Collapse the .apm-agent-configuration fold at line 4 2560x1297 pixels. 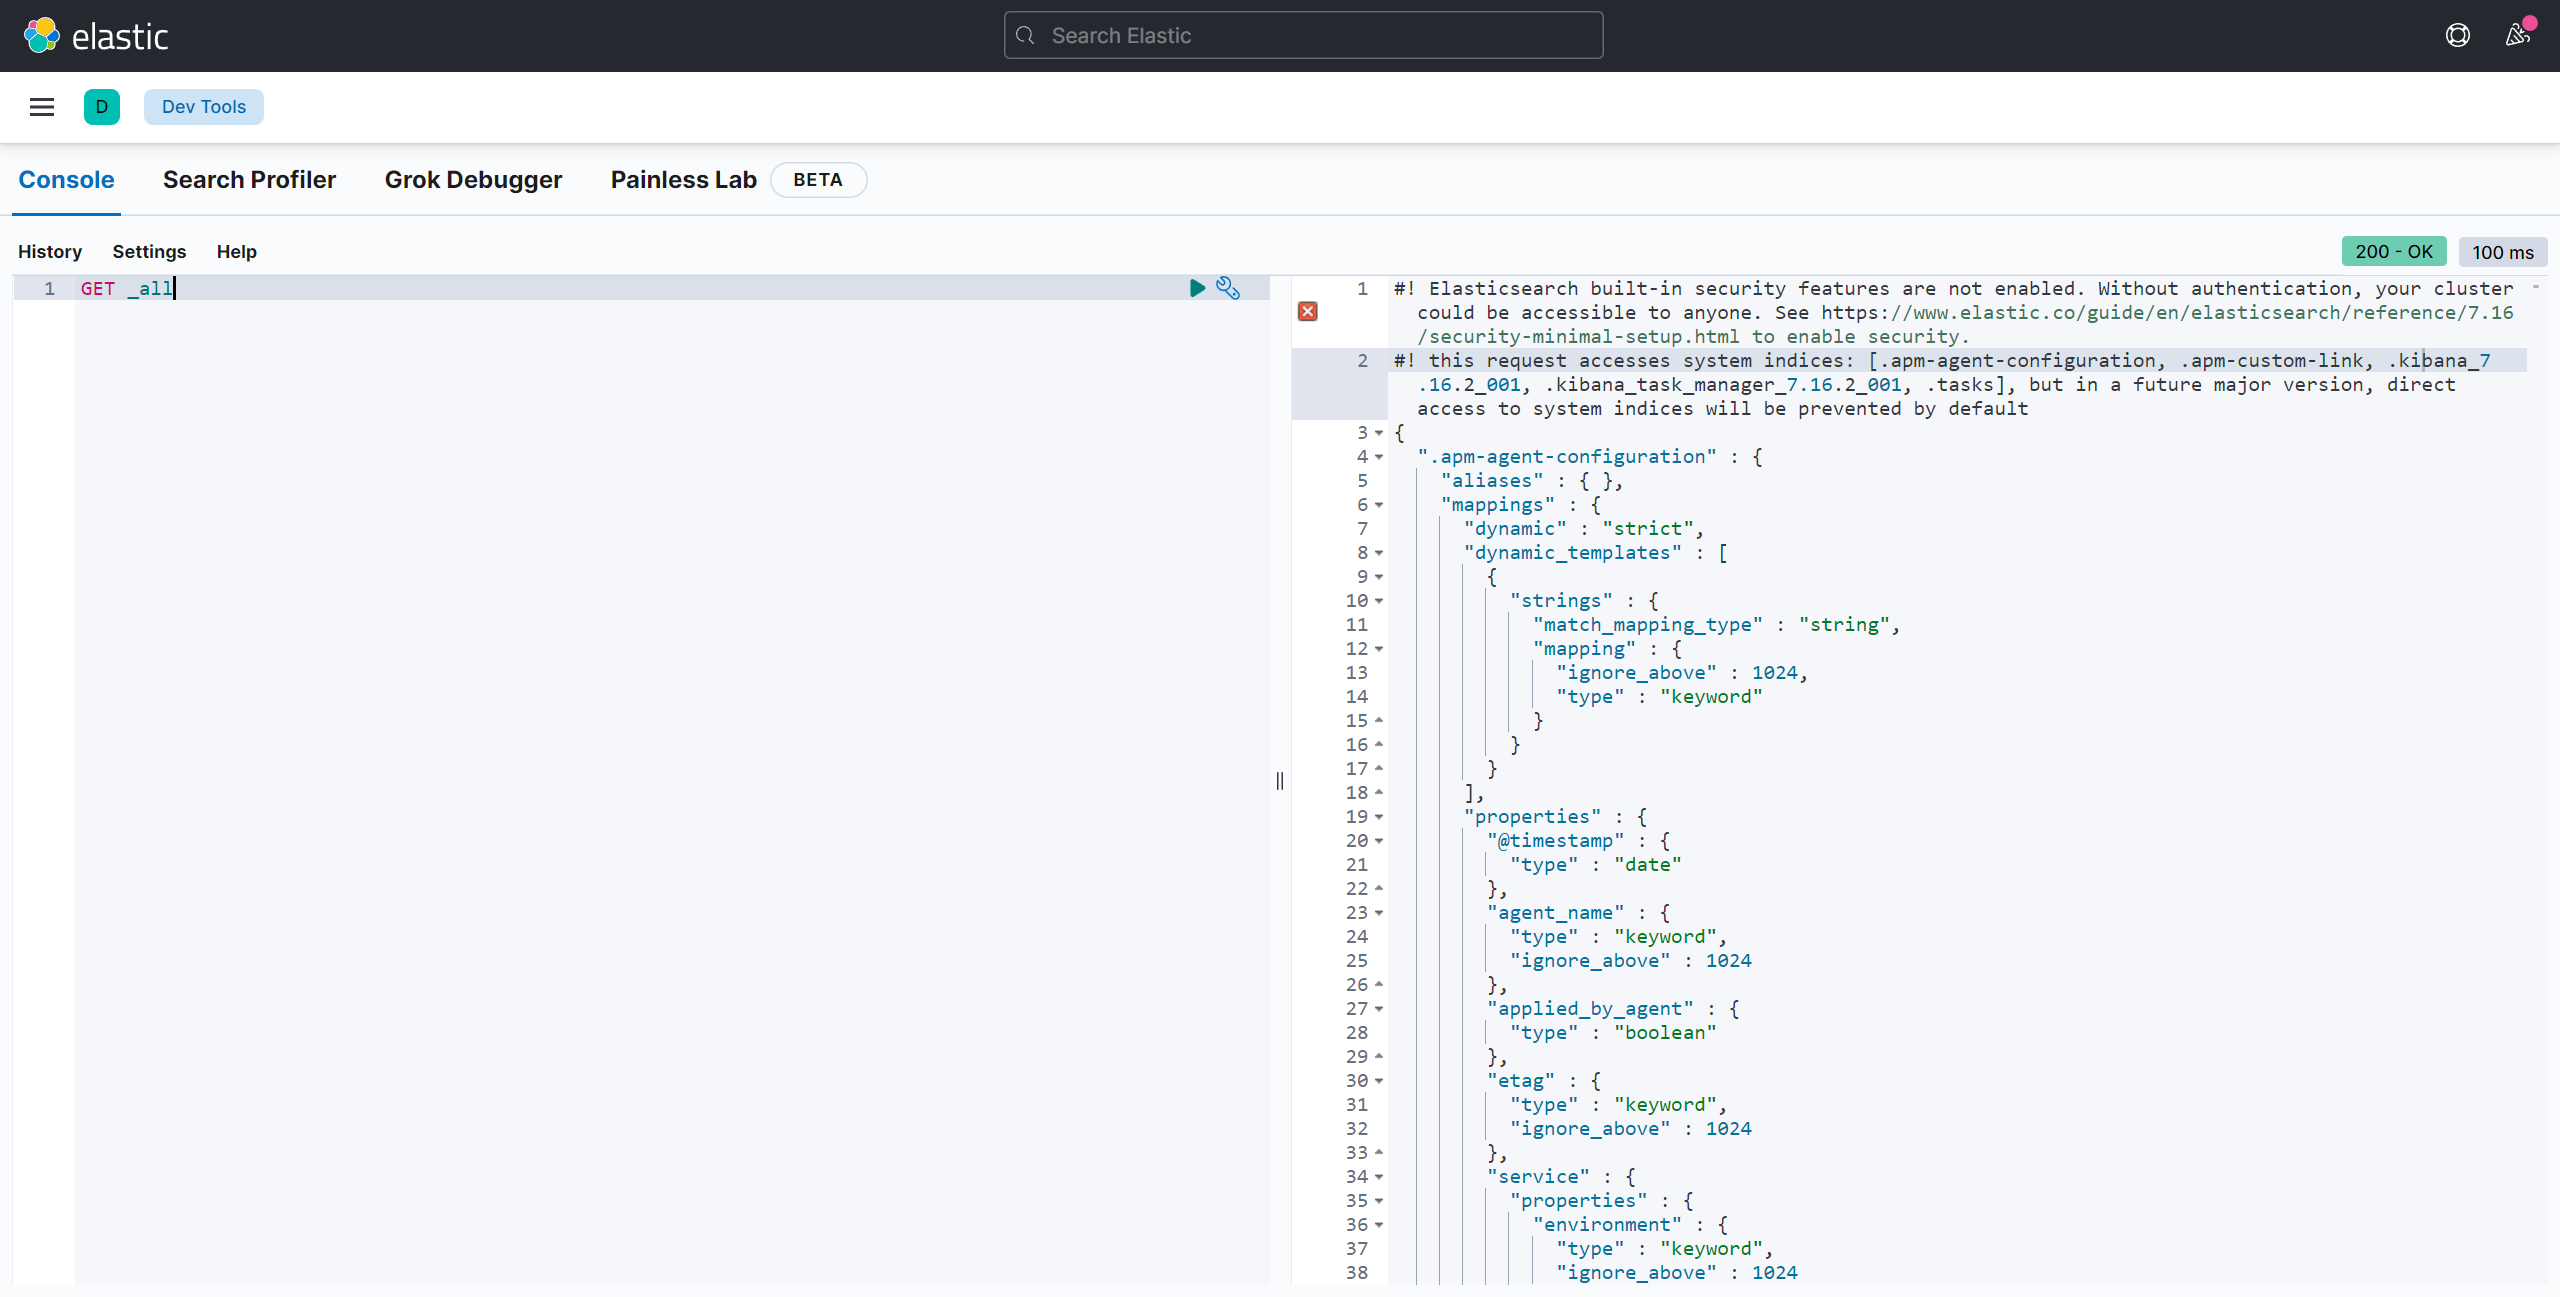pyautogui.click(x=1379, y=457)
